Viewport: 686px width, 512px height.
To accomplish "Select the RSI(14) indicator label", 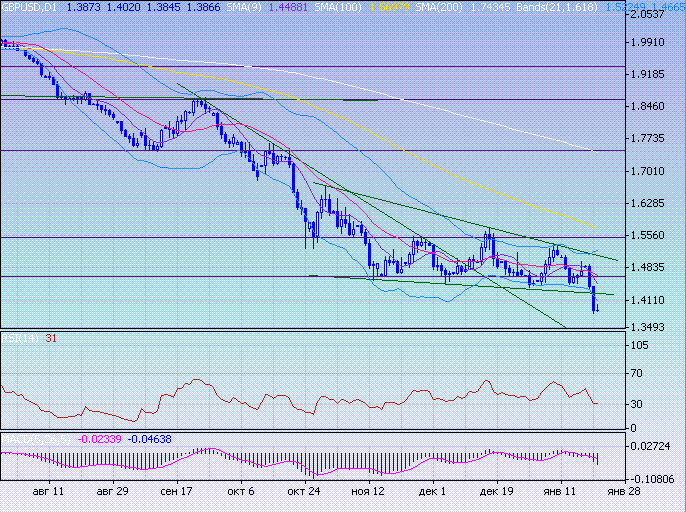I will coord(20,338).
